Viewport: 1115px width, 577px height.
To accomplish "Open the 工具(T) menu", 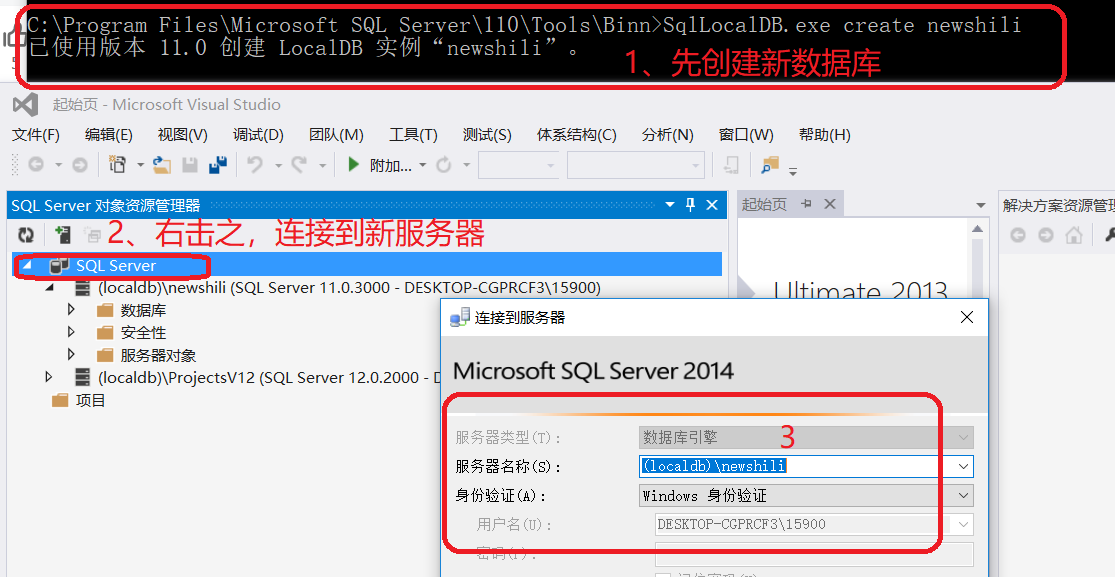I will click(x=412, y=135).
